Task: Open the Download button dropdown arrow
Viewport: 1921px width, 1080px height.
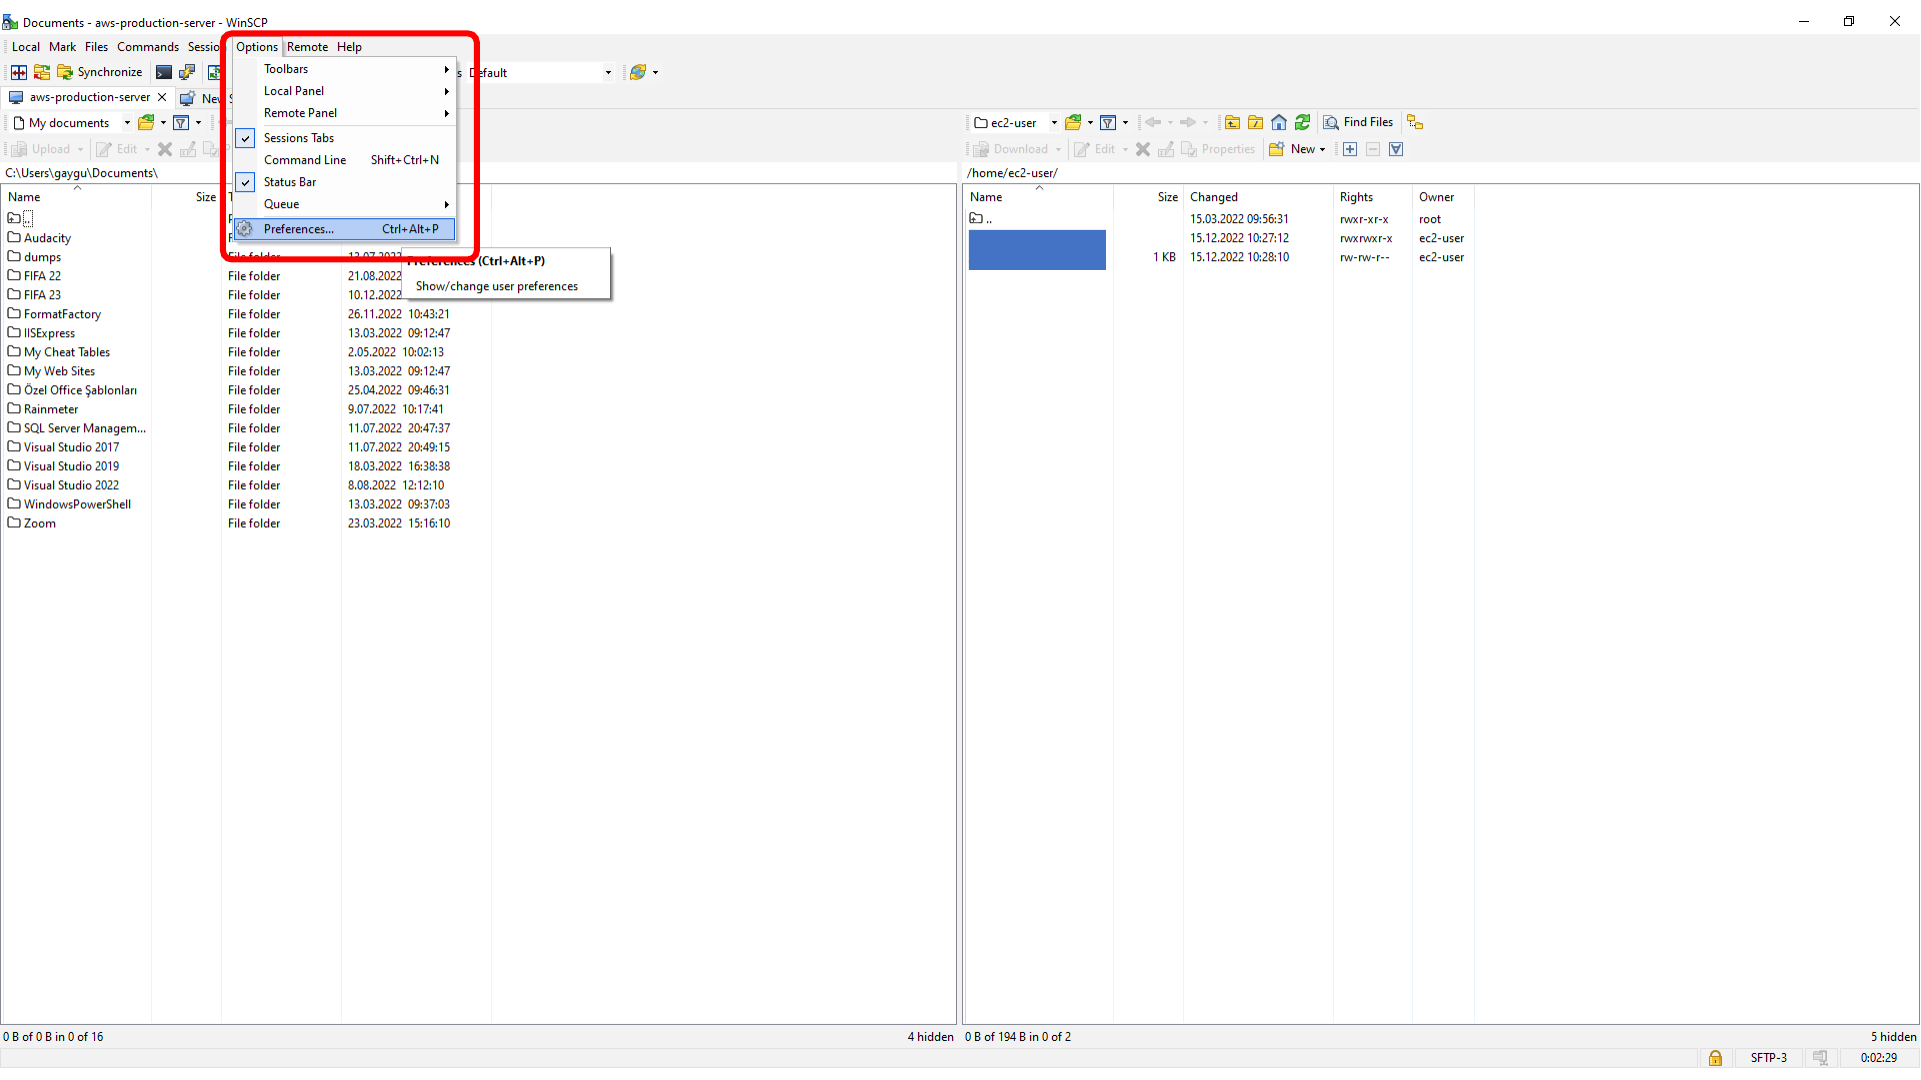Action: 1058,149
